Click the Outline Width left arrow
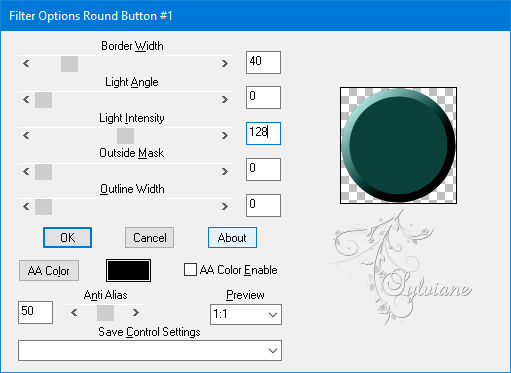The image size is (511, 373). [26, 207]
